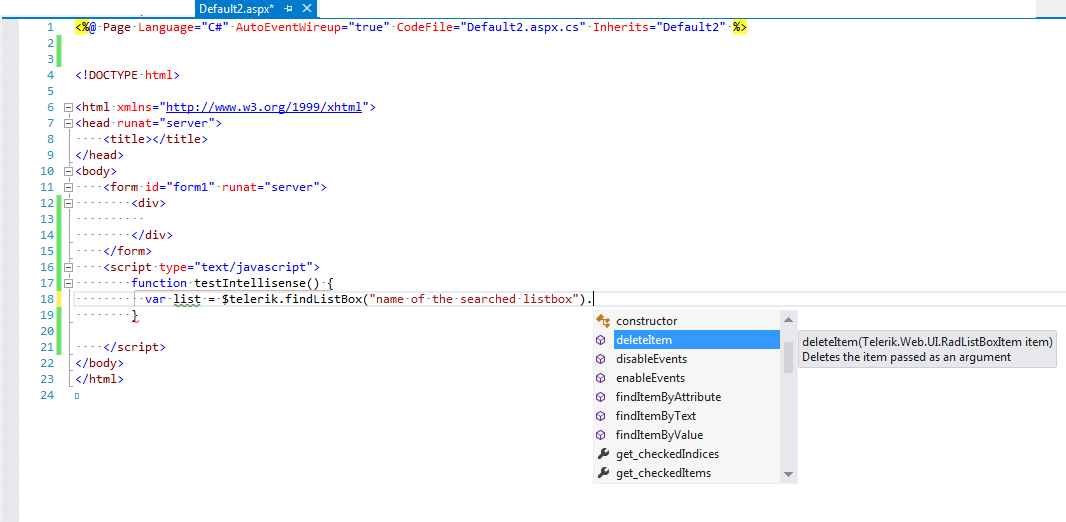Click the closing head tag on line 9
The image size is (1066, 522).
(99, 155)
